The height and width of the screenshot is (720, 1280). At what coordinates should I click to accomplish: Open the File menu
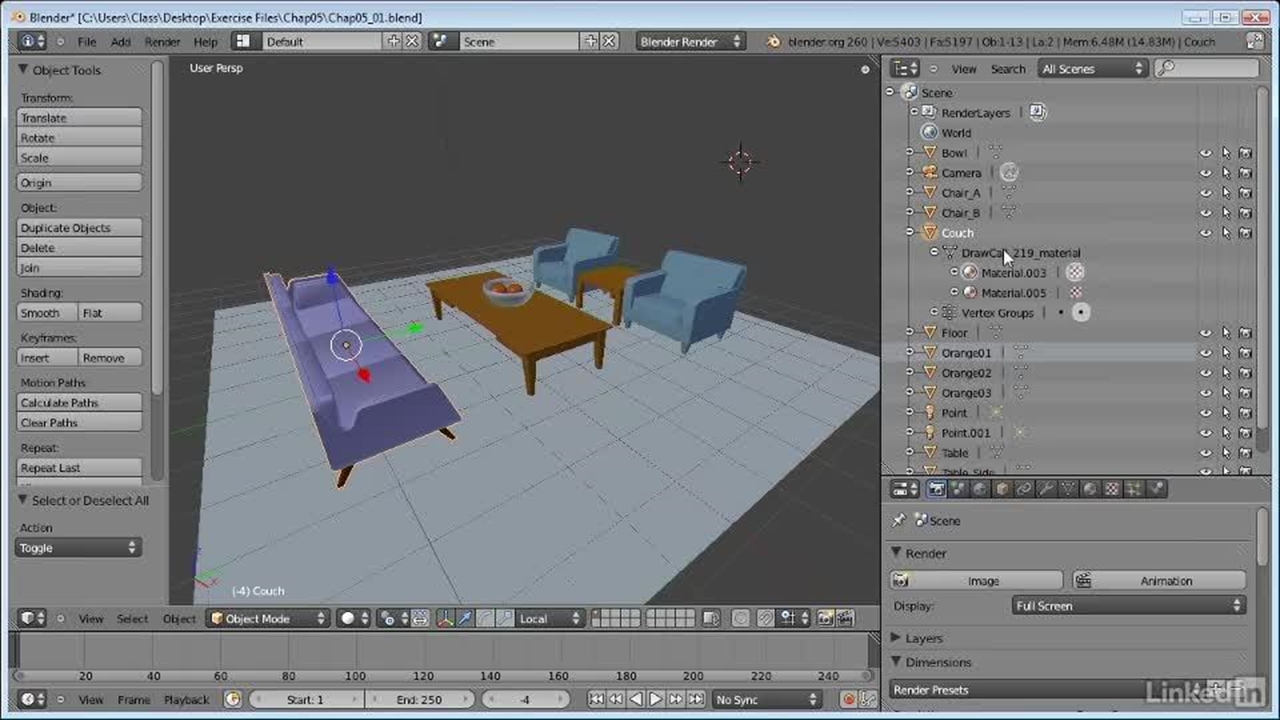87,42
